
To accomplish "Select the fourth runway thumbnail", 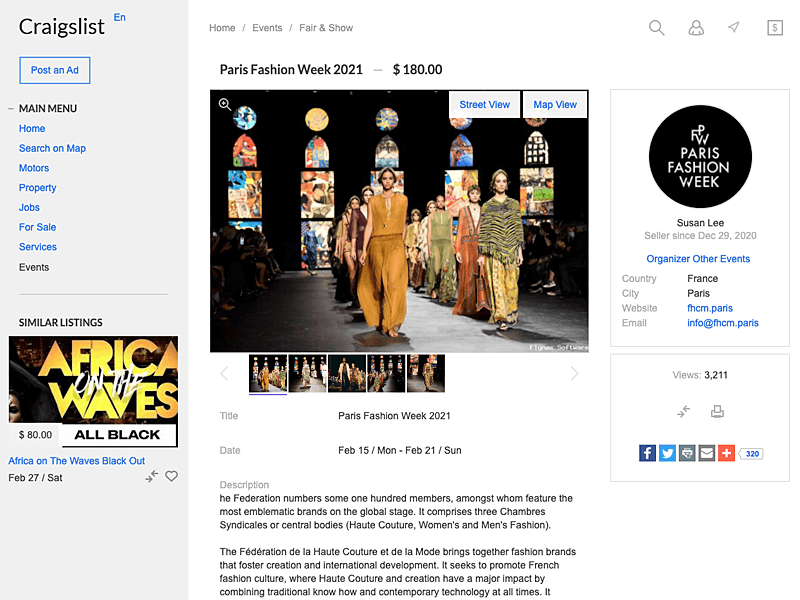I will tap(386, 373).
